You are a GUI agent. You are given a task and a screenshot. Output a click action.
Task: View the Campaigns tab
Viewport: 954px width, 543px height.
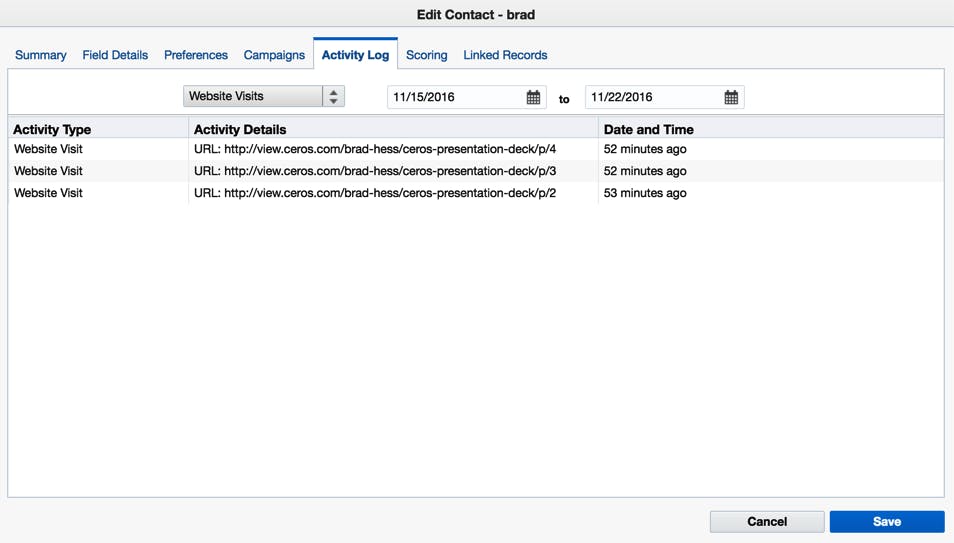(274, 55)
